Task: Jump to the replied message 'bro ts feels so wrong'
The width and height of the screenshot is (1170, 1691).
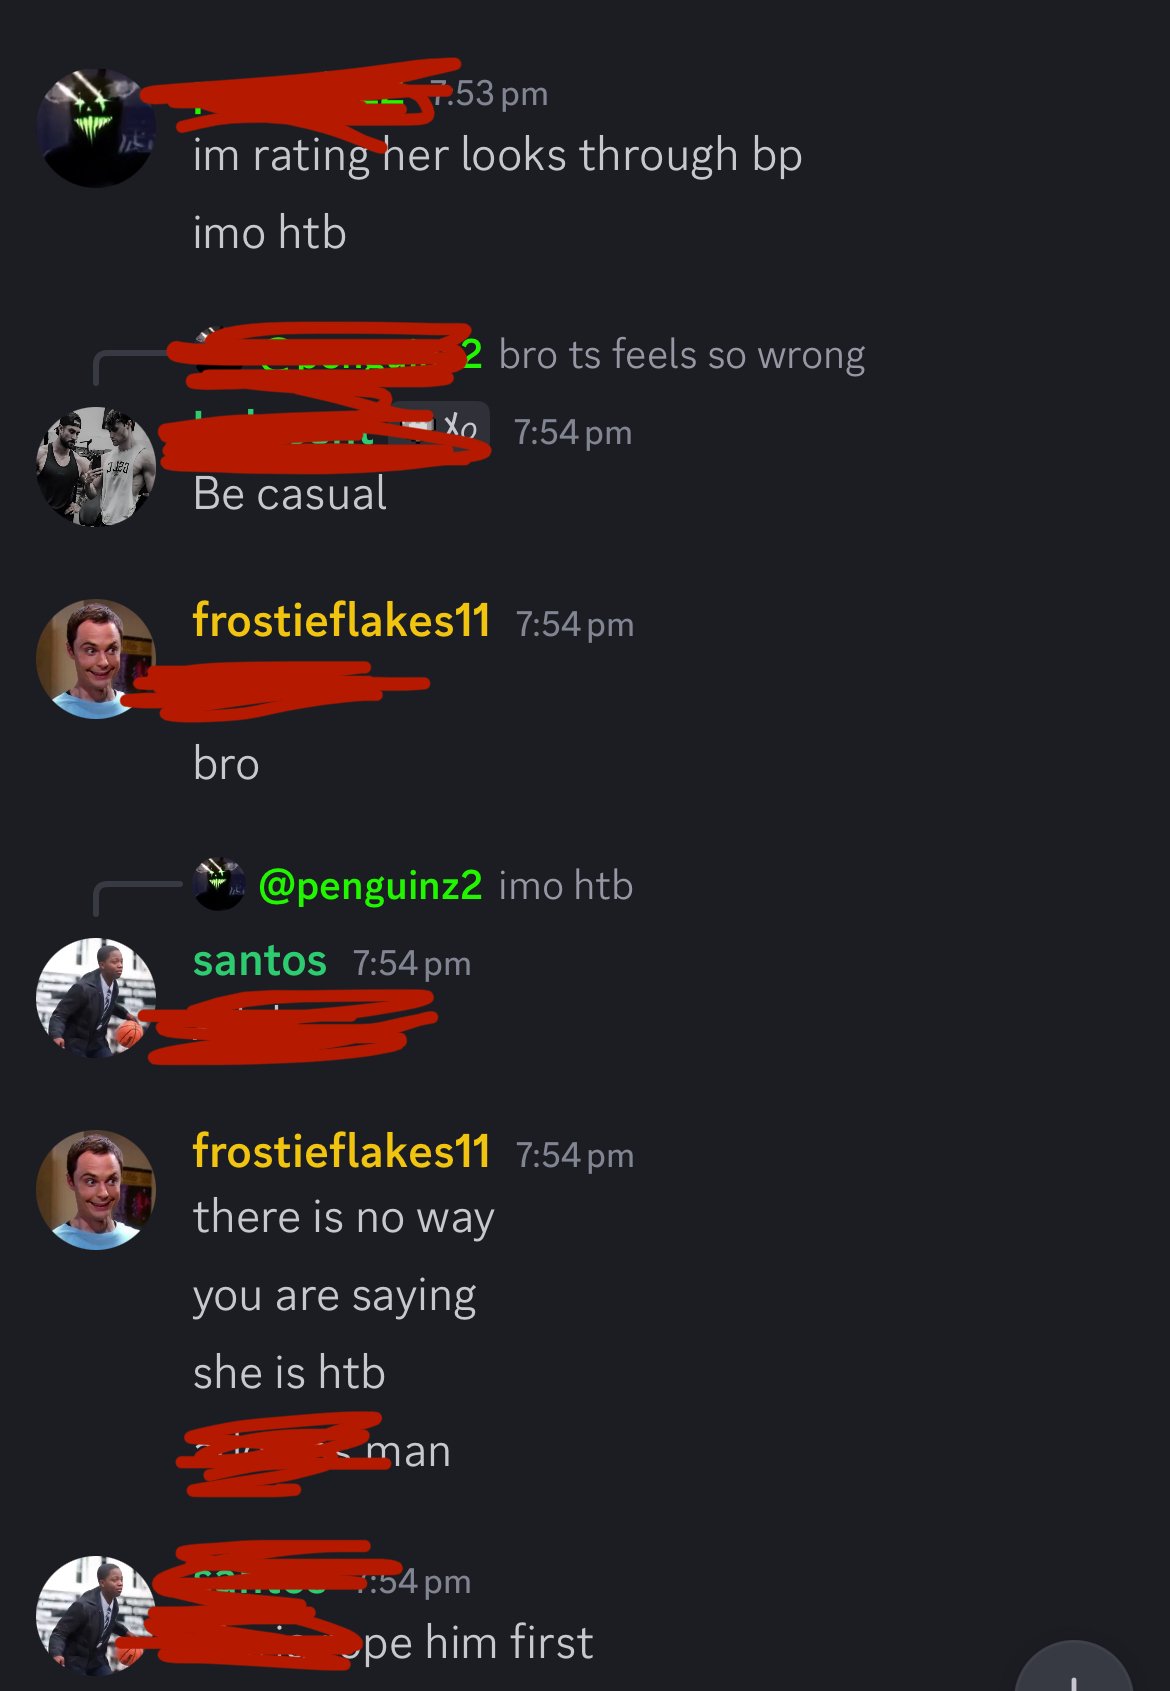Action: click(x=681, y=355)
